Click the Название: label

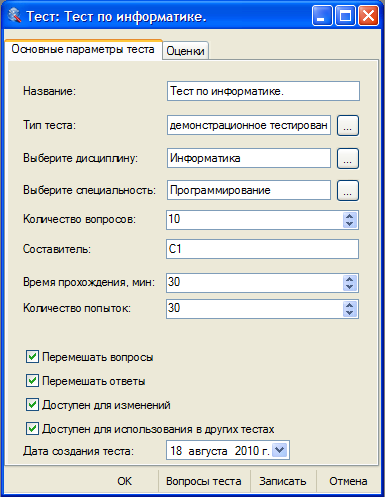(x=49, y=91)
